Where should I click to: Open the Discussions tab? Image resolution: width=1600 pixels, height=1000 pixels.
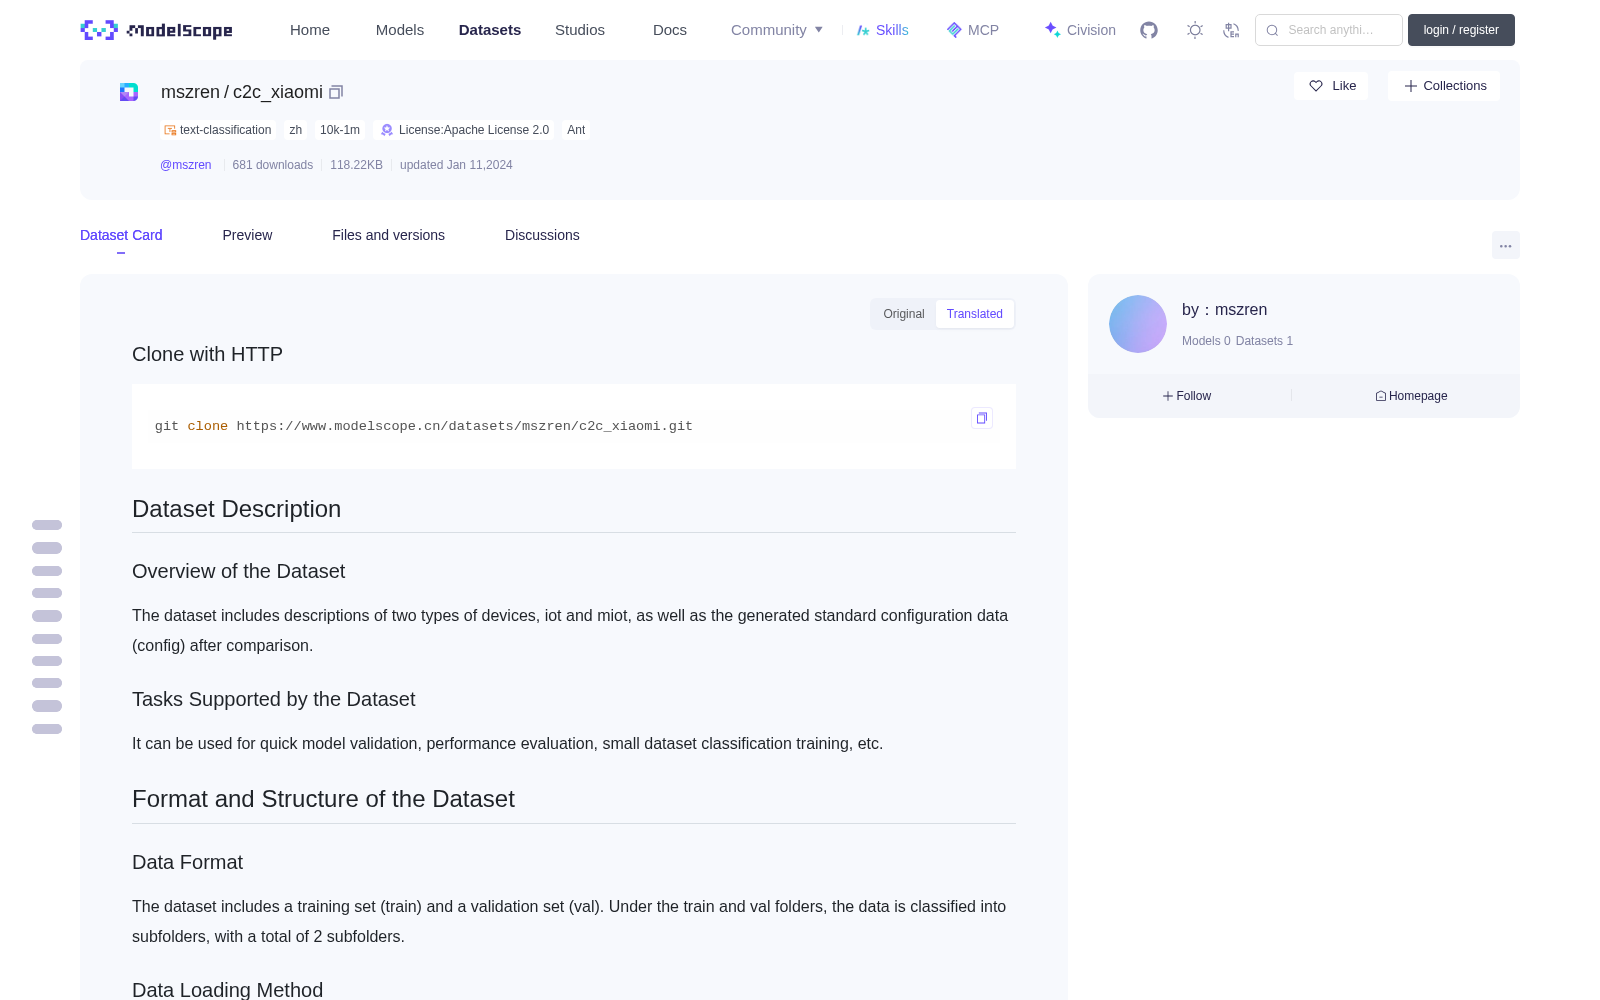[x=542, y=235]
